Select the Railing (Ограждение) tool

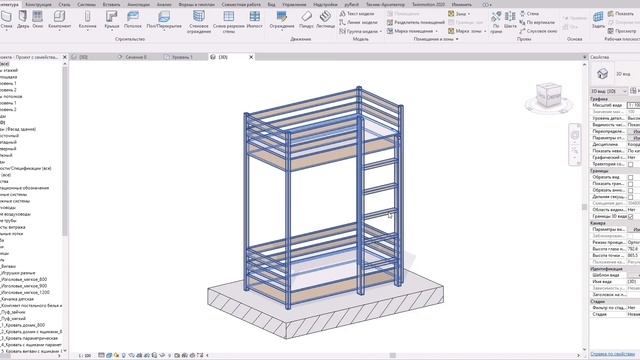coord(282,19)
